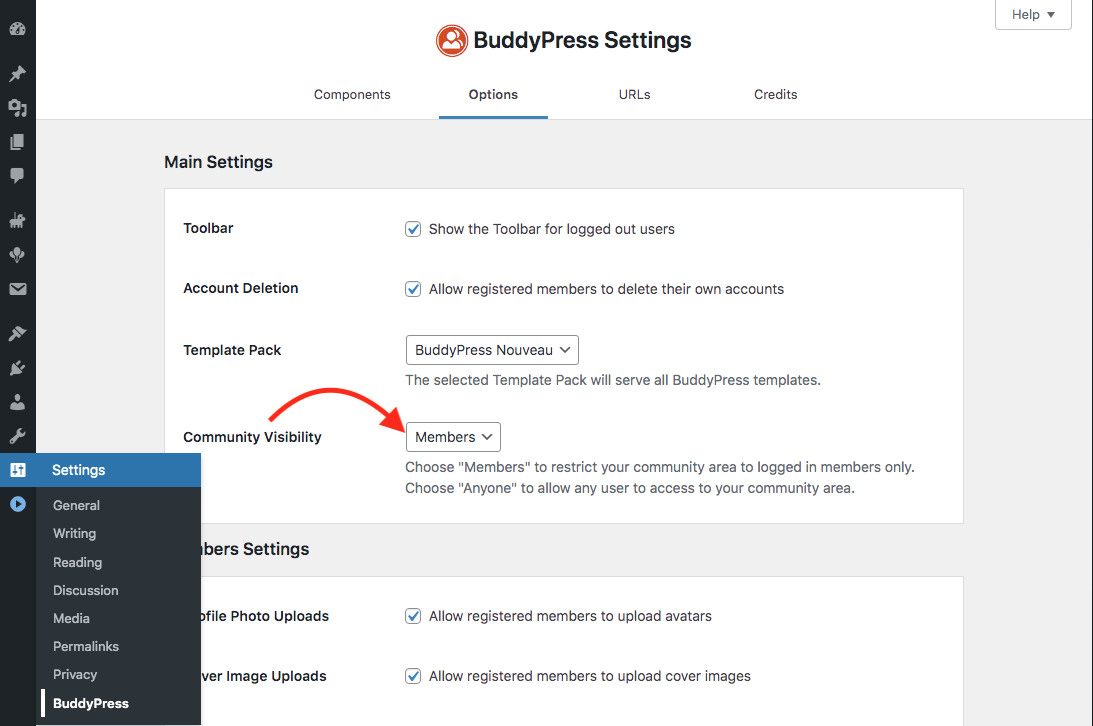Switch to the Components tab

pos(352,95)
